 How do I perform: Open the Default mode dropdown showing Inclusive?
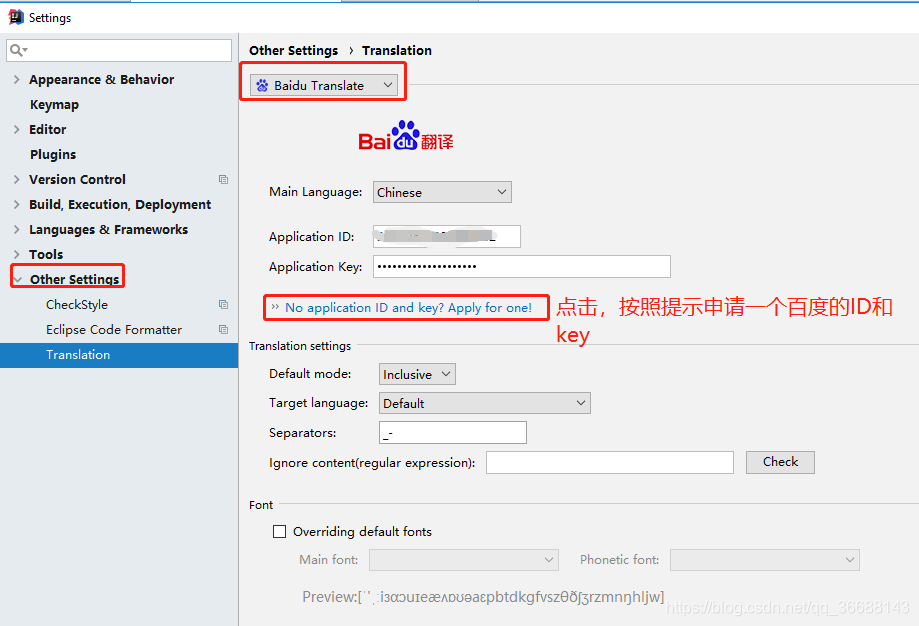tap(417, 374)
